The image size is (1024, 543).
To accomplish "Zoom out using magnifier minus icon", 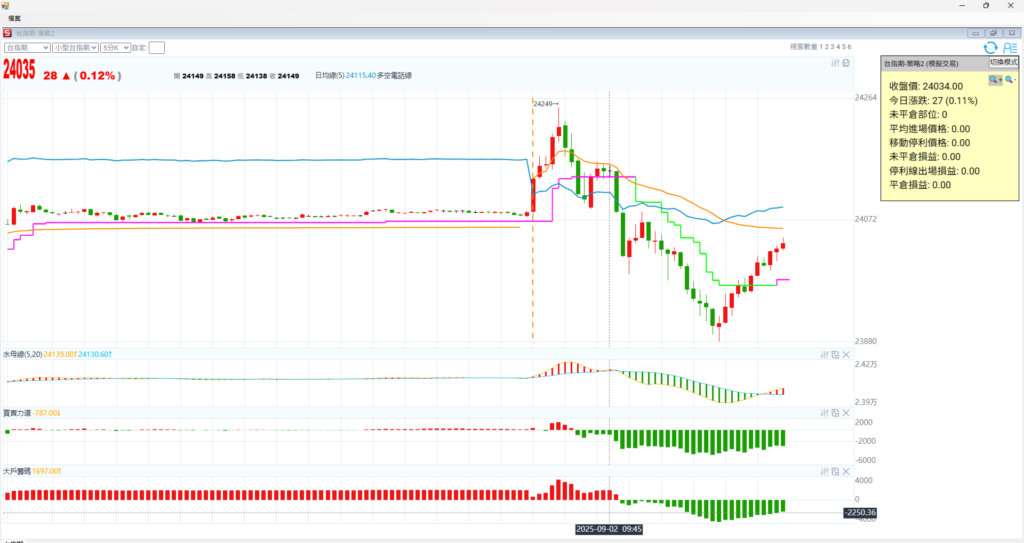I will pos(1009,79).
